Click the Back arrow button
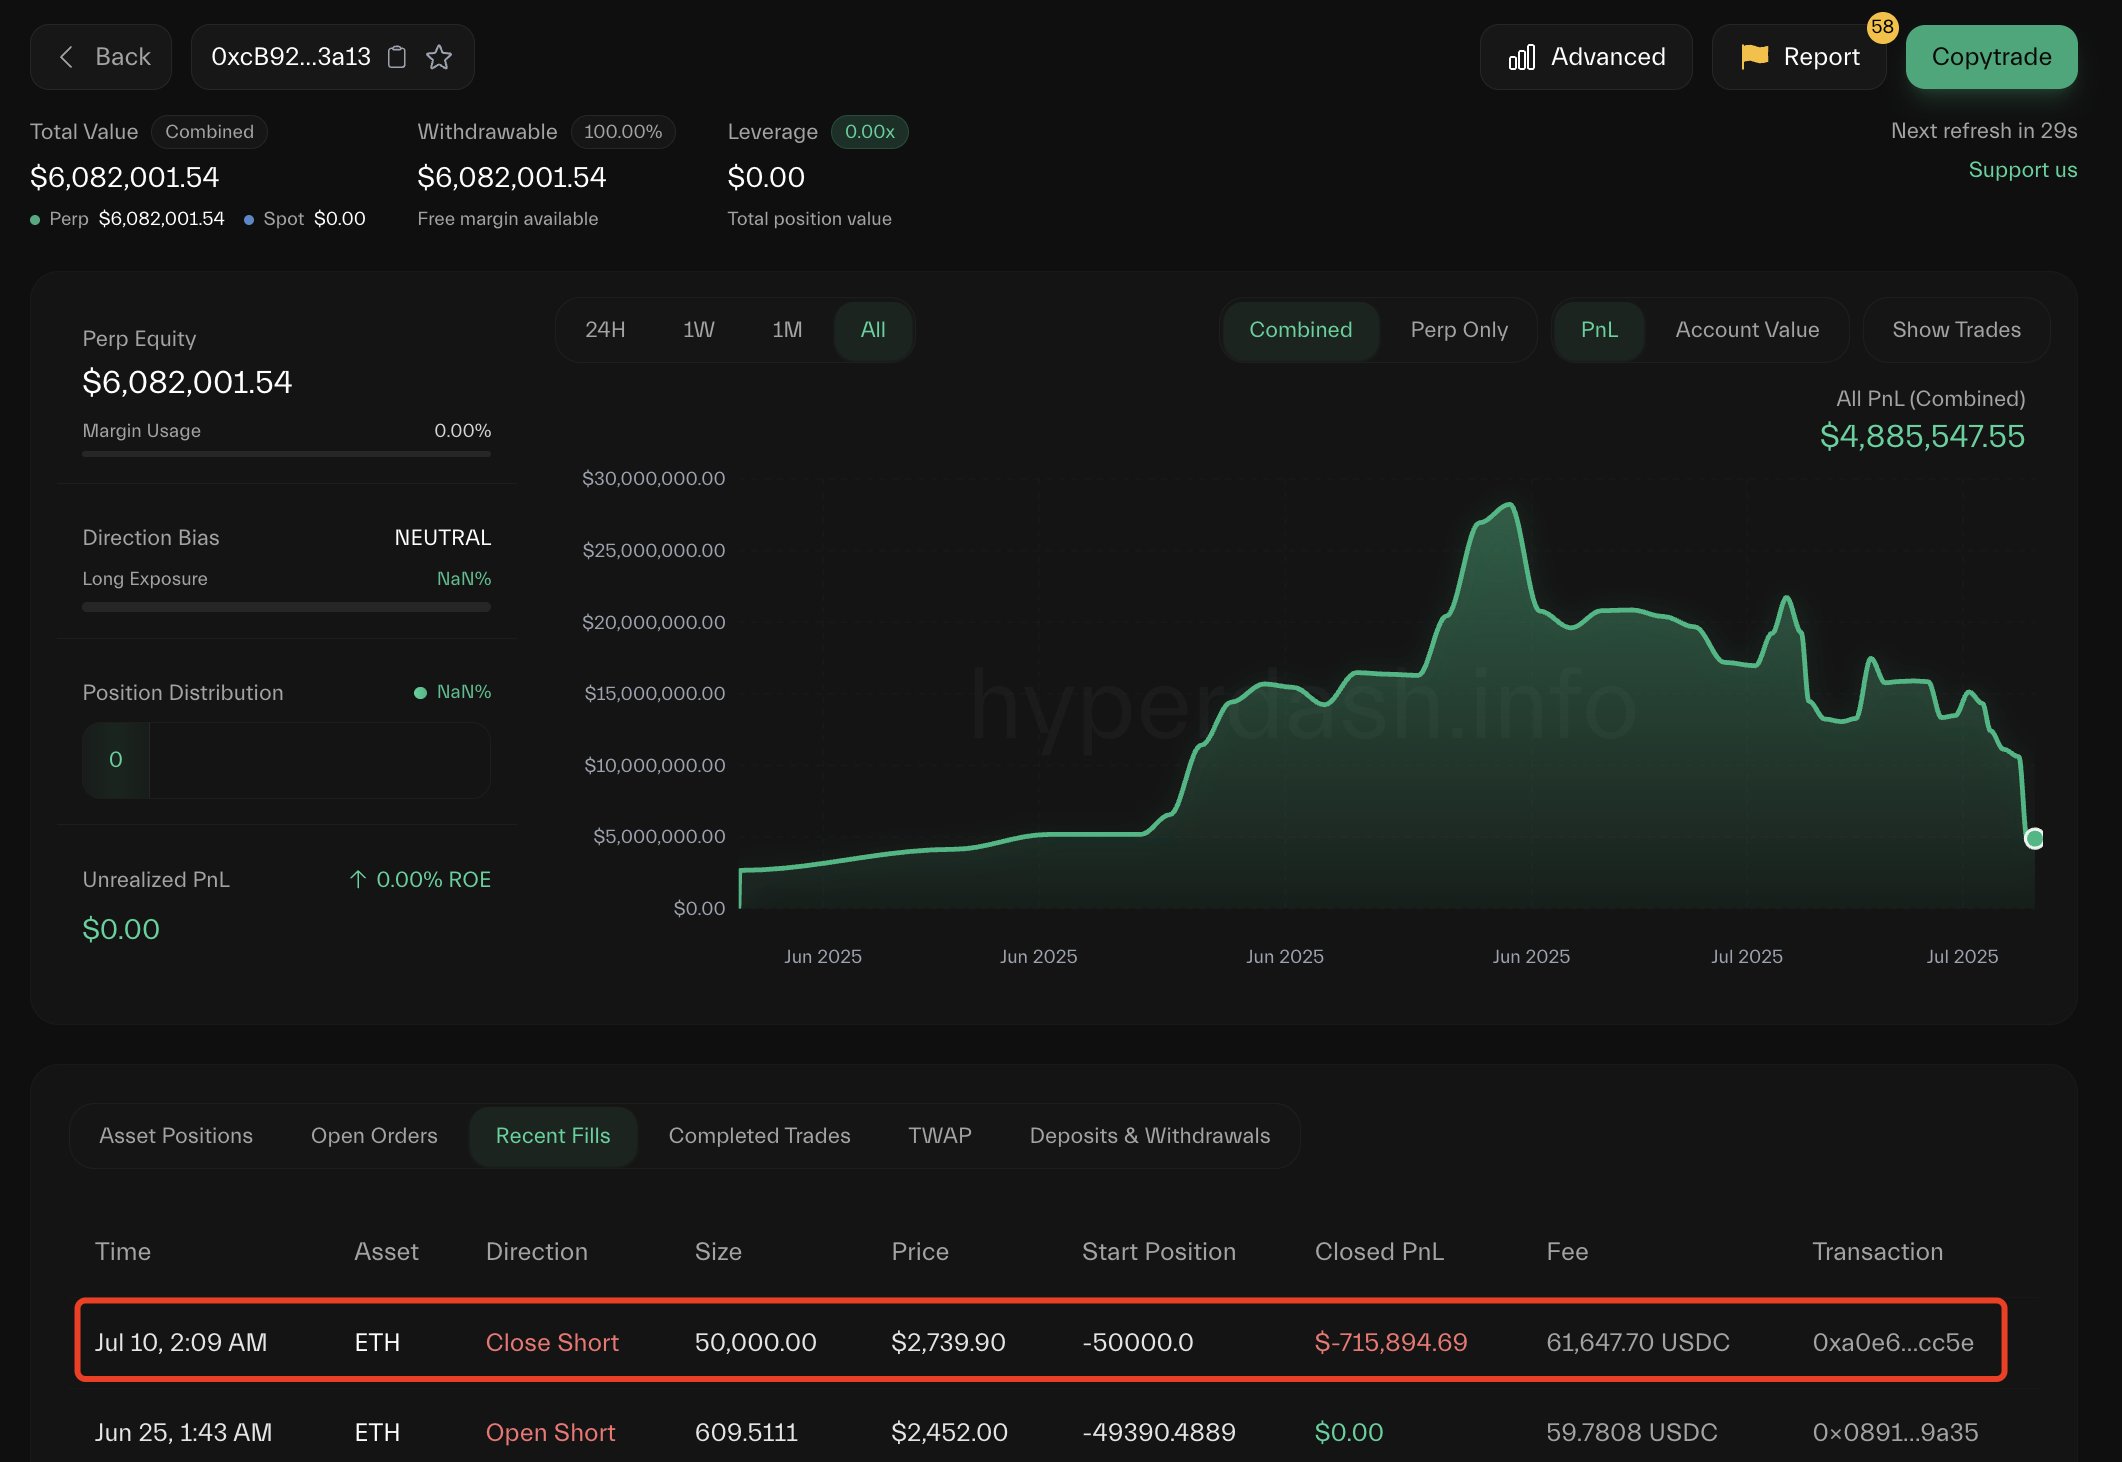This screenshot has height=1462, width=2122. pos(101,57)
